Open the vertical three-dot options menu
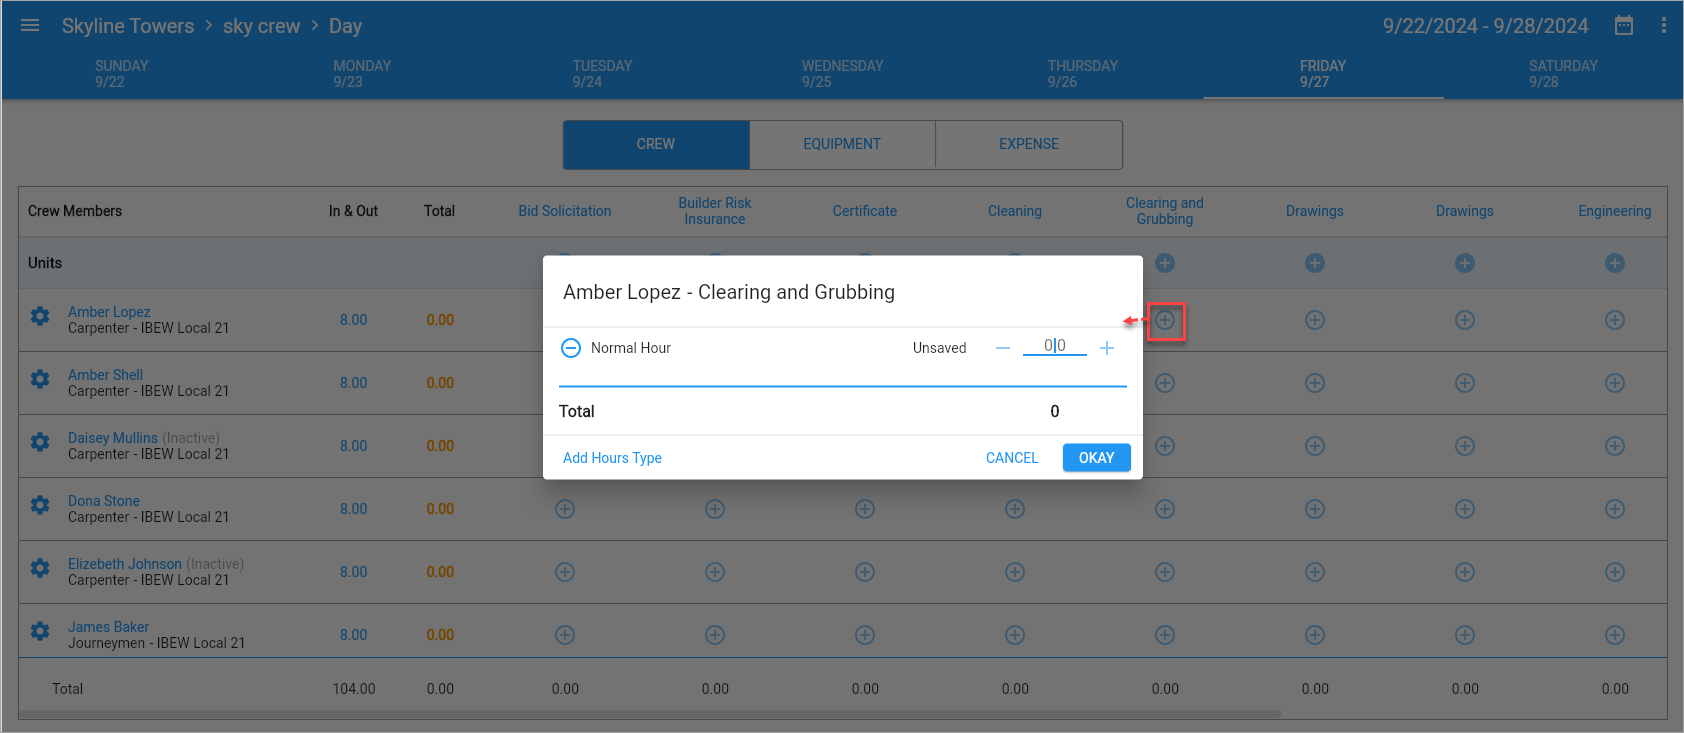Image resolution: width=1684 pixels, height=733 pixels. coord(1664,26)
